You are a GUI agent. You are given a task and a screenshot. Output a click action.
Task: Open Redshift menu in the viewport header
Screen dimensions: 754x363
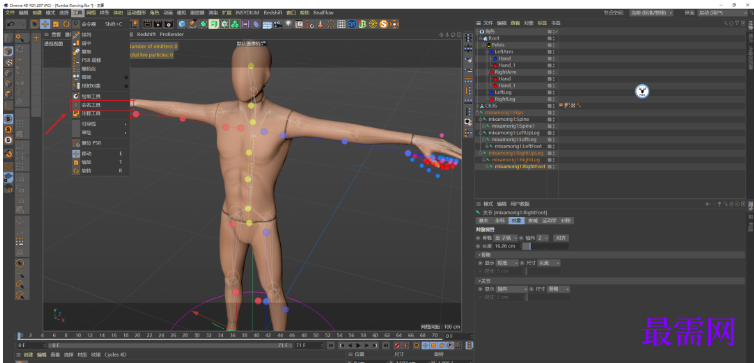click(146, 34)
